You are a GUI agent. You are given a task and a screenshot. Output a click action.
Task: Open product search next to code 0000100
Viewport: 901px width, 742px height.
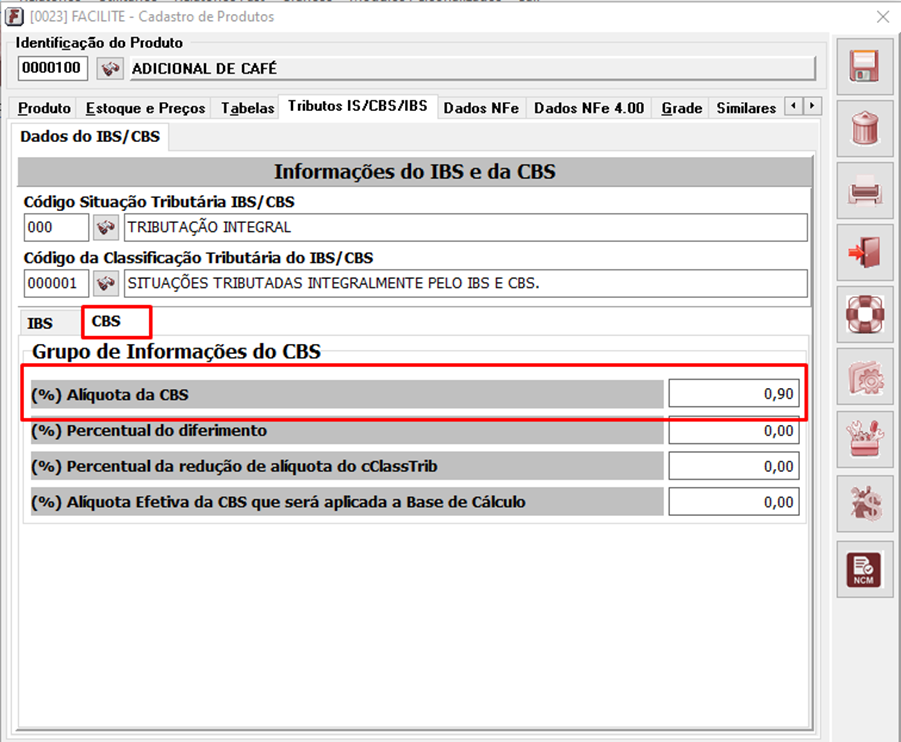[x=109, y=69]
